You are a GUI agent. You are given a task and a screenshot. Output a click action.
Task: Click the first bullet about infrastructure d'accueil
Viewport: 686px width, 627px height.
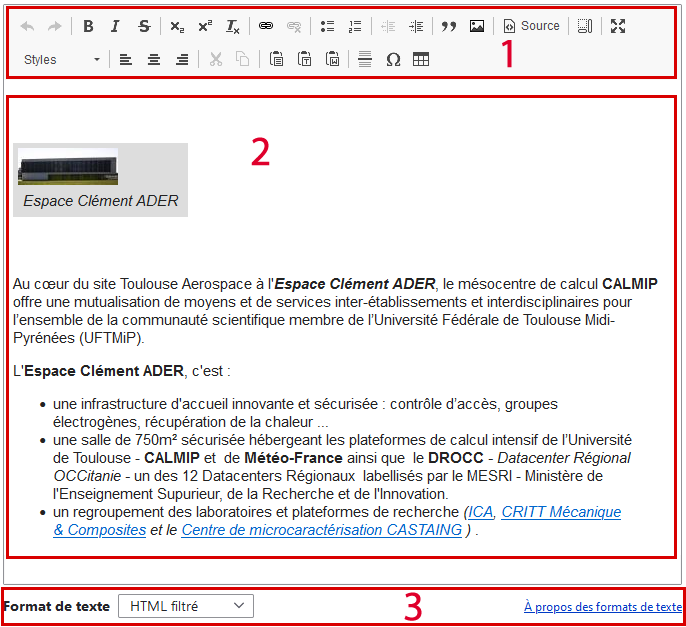click(305, 413)
